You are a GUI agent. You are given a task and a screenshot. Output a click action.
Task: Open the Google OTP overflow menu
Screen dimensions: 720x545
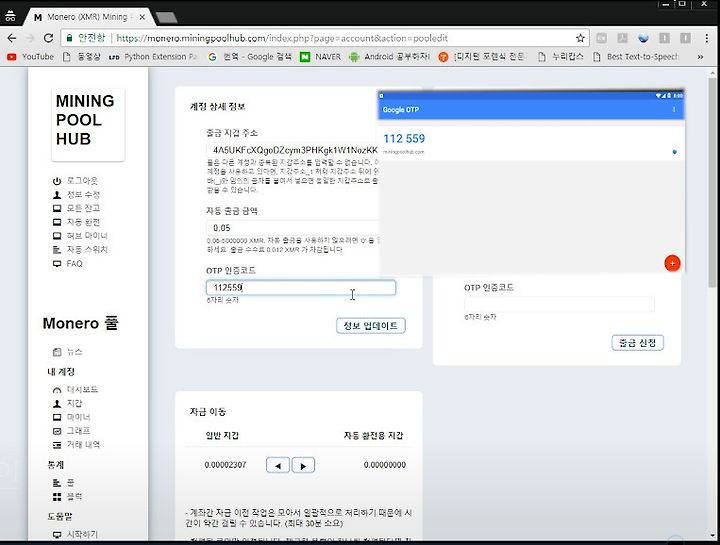[674, 110]
